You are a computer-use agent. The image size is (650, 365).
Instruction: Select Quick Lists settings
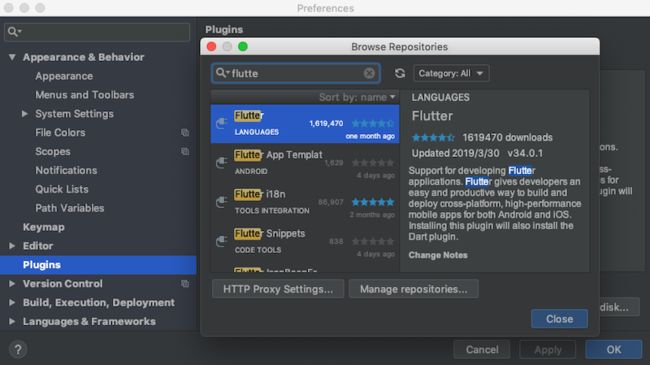[62, 189]
